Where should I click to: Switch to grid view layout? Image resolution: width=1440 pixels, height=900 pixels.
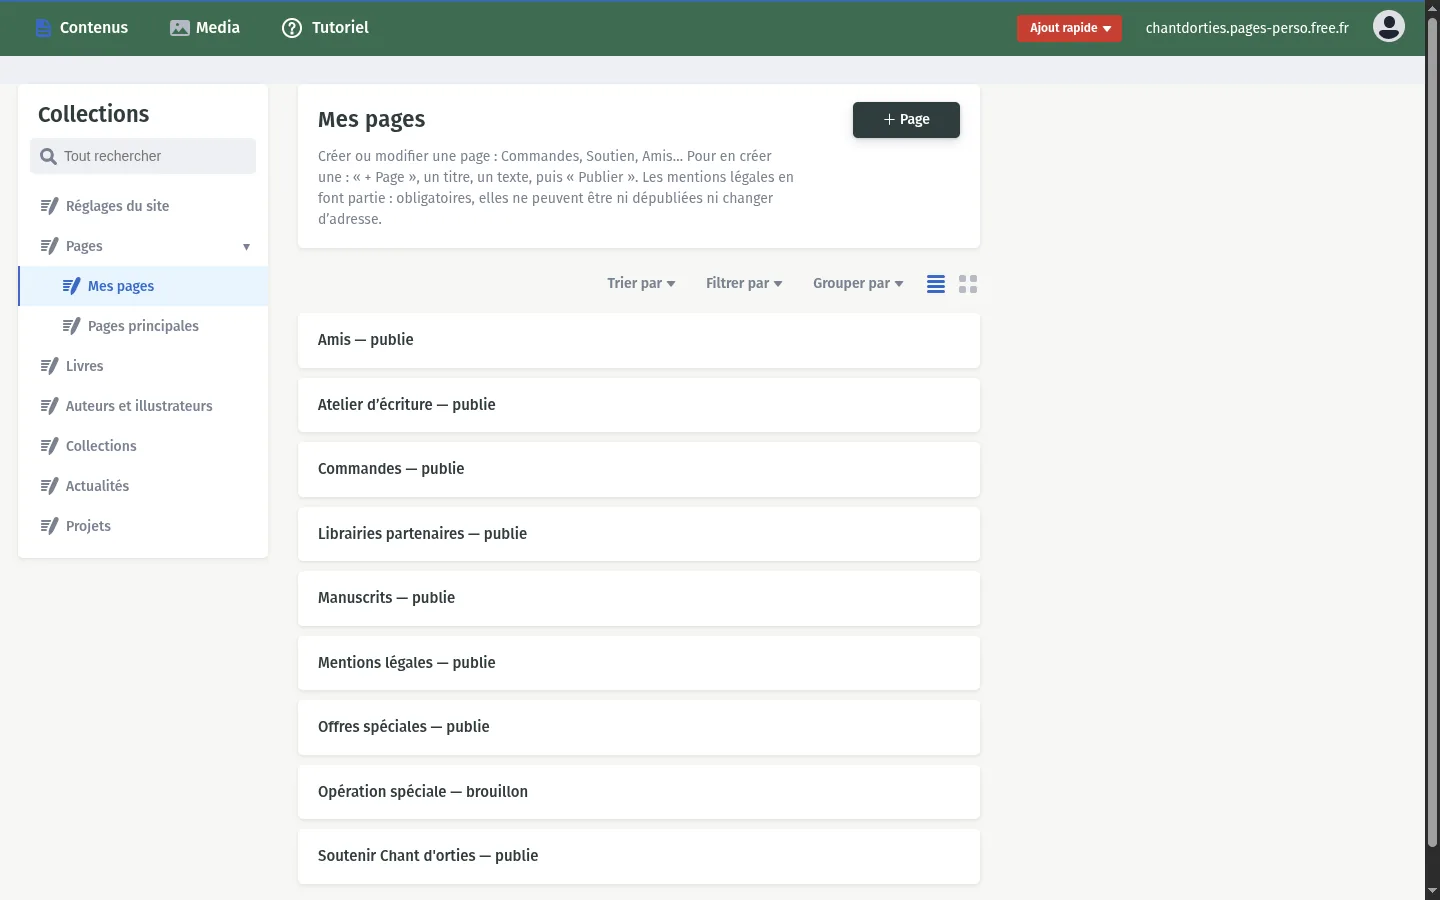pos(968,284)
